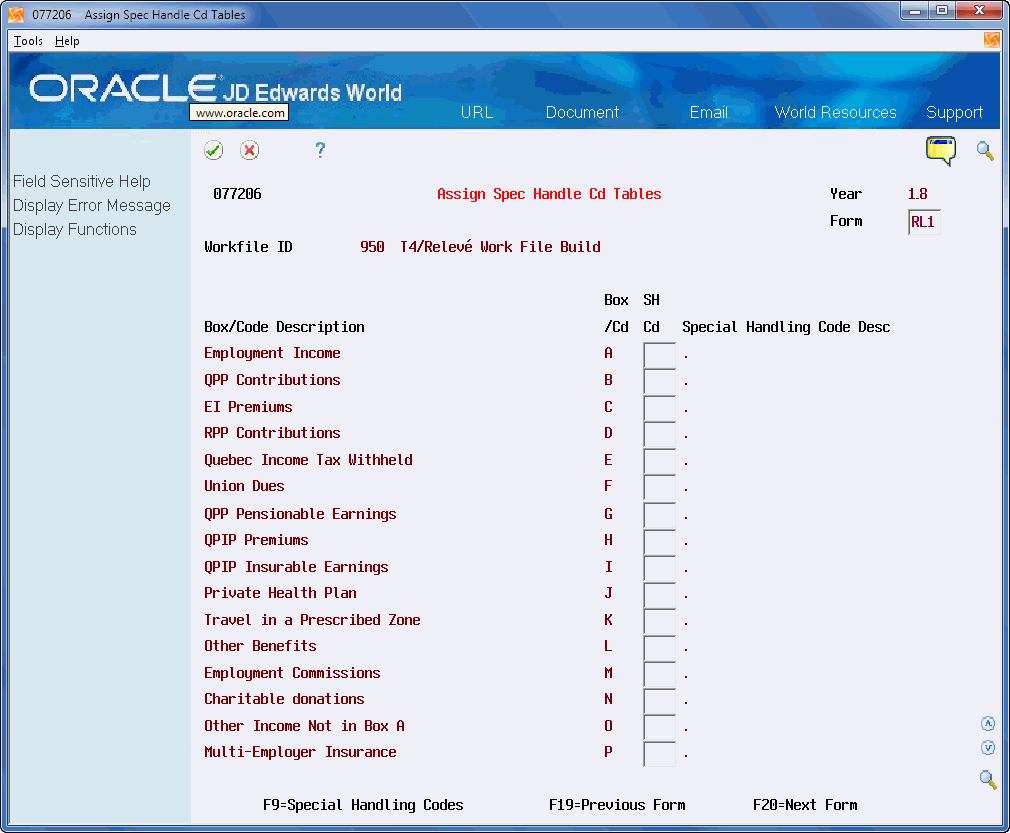This screenshot has width=1010, height=833.
Task: Click SH Cd field for QPP Contributions
Action: click(x=660, y=382)
